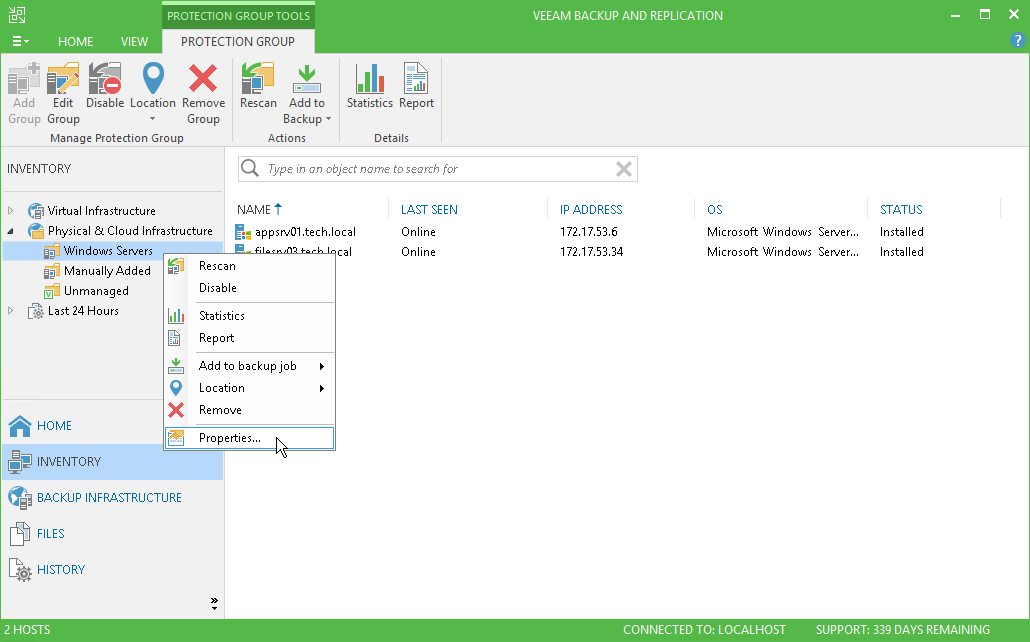This screenshot has width=1030, height=642.
Task: Select the Manually Added group
Action: coord(107,271)
